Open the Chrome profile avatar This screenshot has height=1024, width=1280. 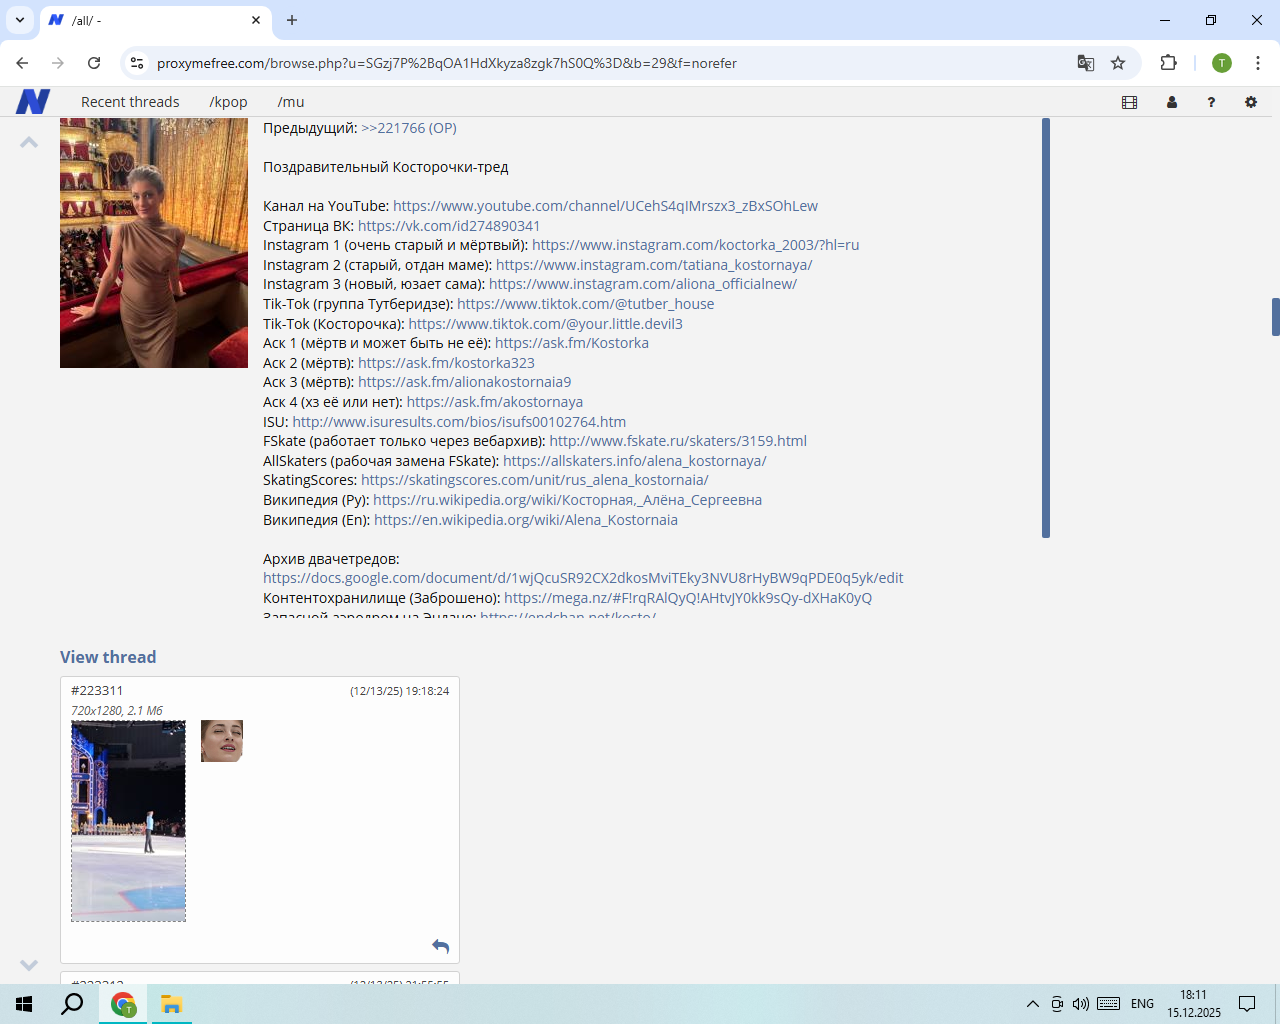[x=1222, y=63]
